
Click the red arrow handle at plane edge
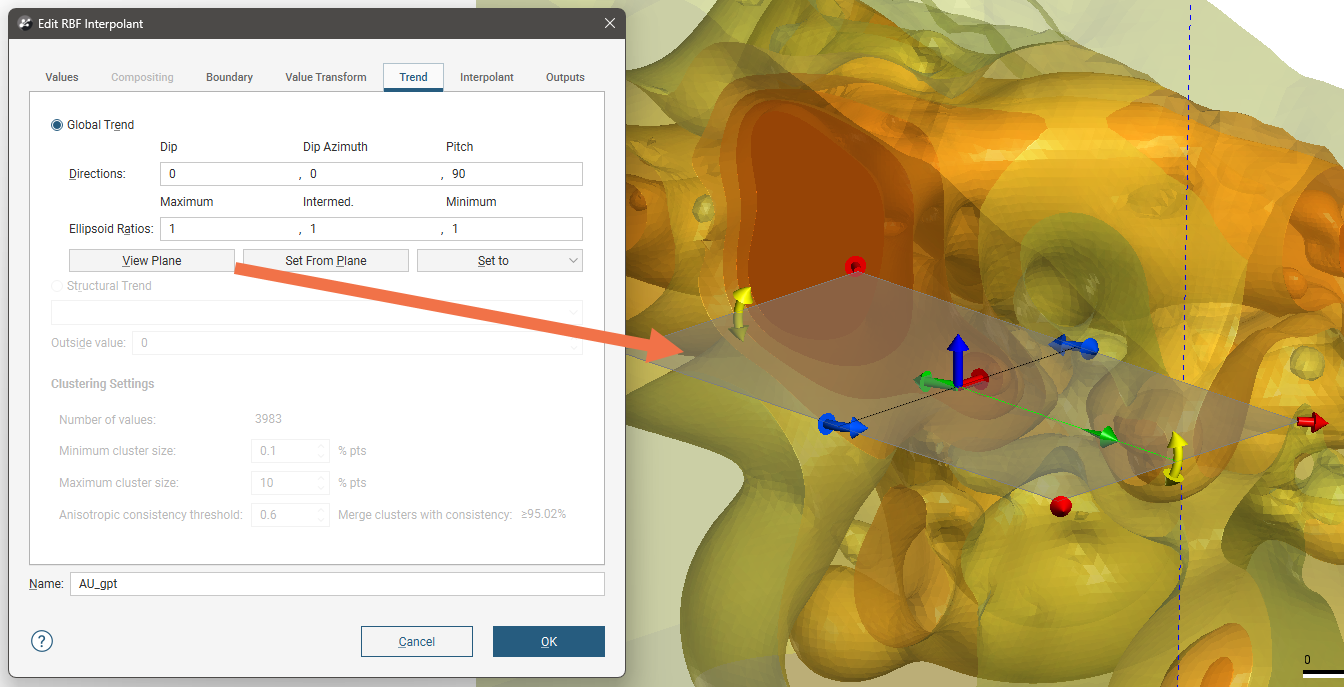click(x=1312, y=423)
